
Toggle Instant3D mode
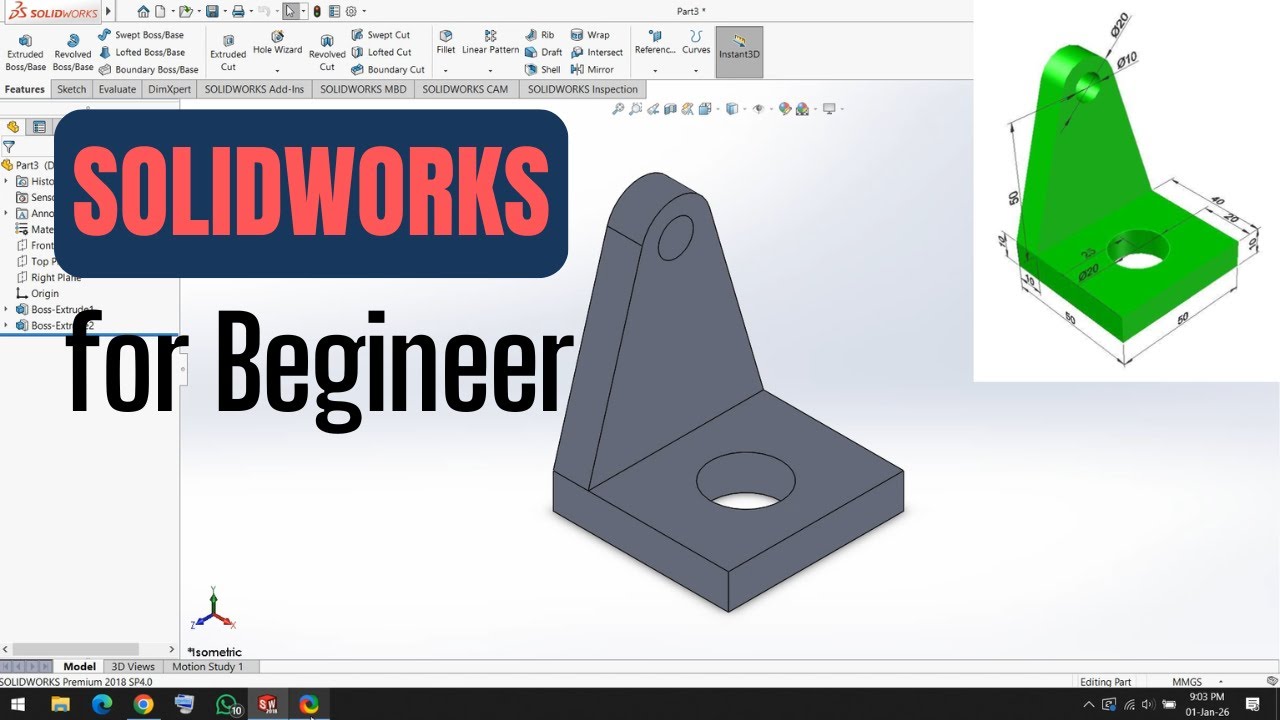(x=739, y=52)
